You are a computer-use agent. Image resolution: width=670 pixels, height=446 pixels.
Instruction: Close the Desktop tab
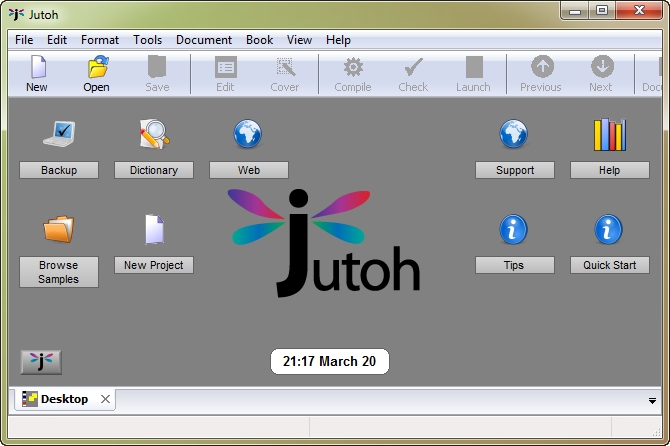point(105,399)
